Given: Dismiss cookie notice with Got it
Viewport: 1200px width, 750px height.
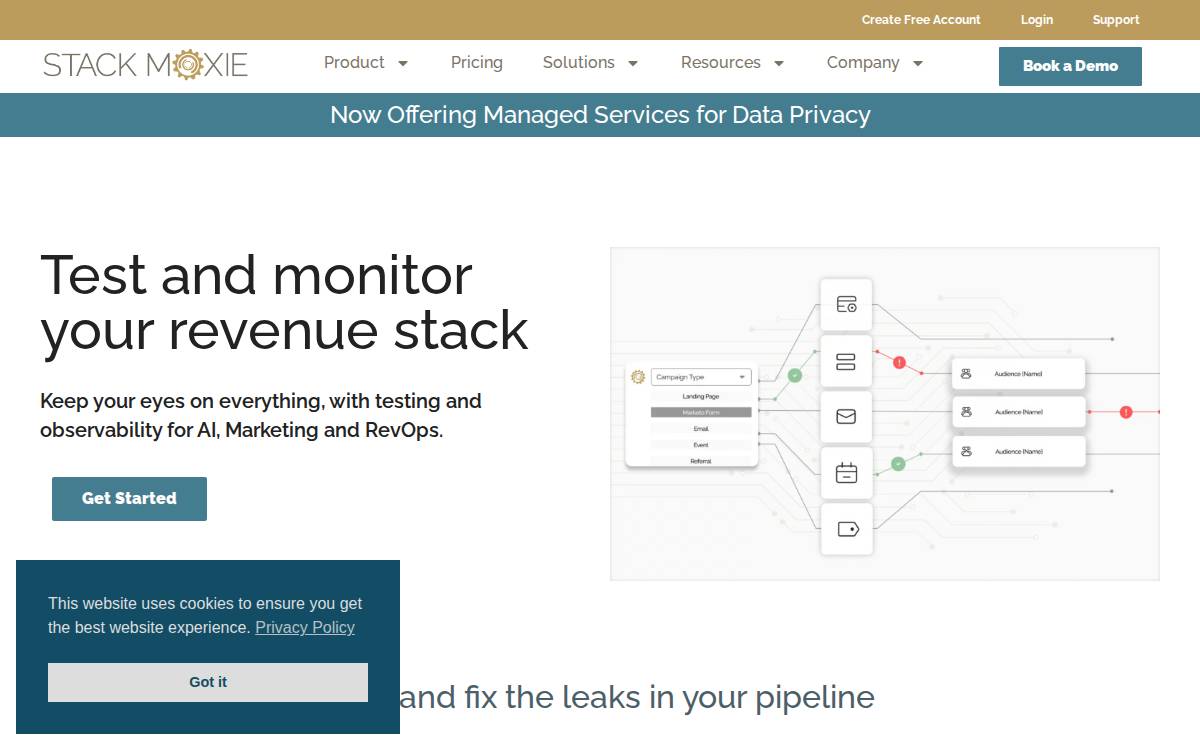Looking at the screenshot, I should coord(208,682).
